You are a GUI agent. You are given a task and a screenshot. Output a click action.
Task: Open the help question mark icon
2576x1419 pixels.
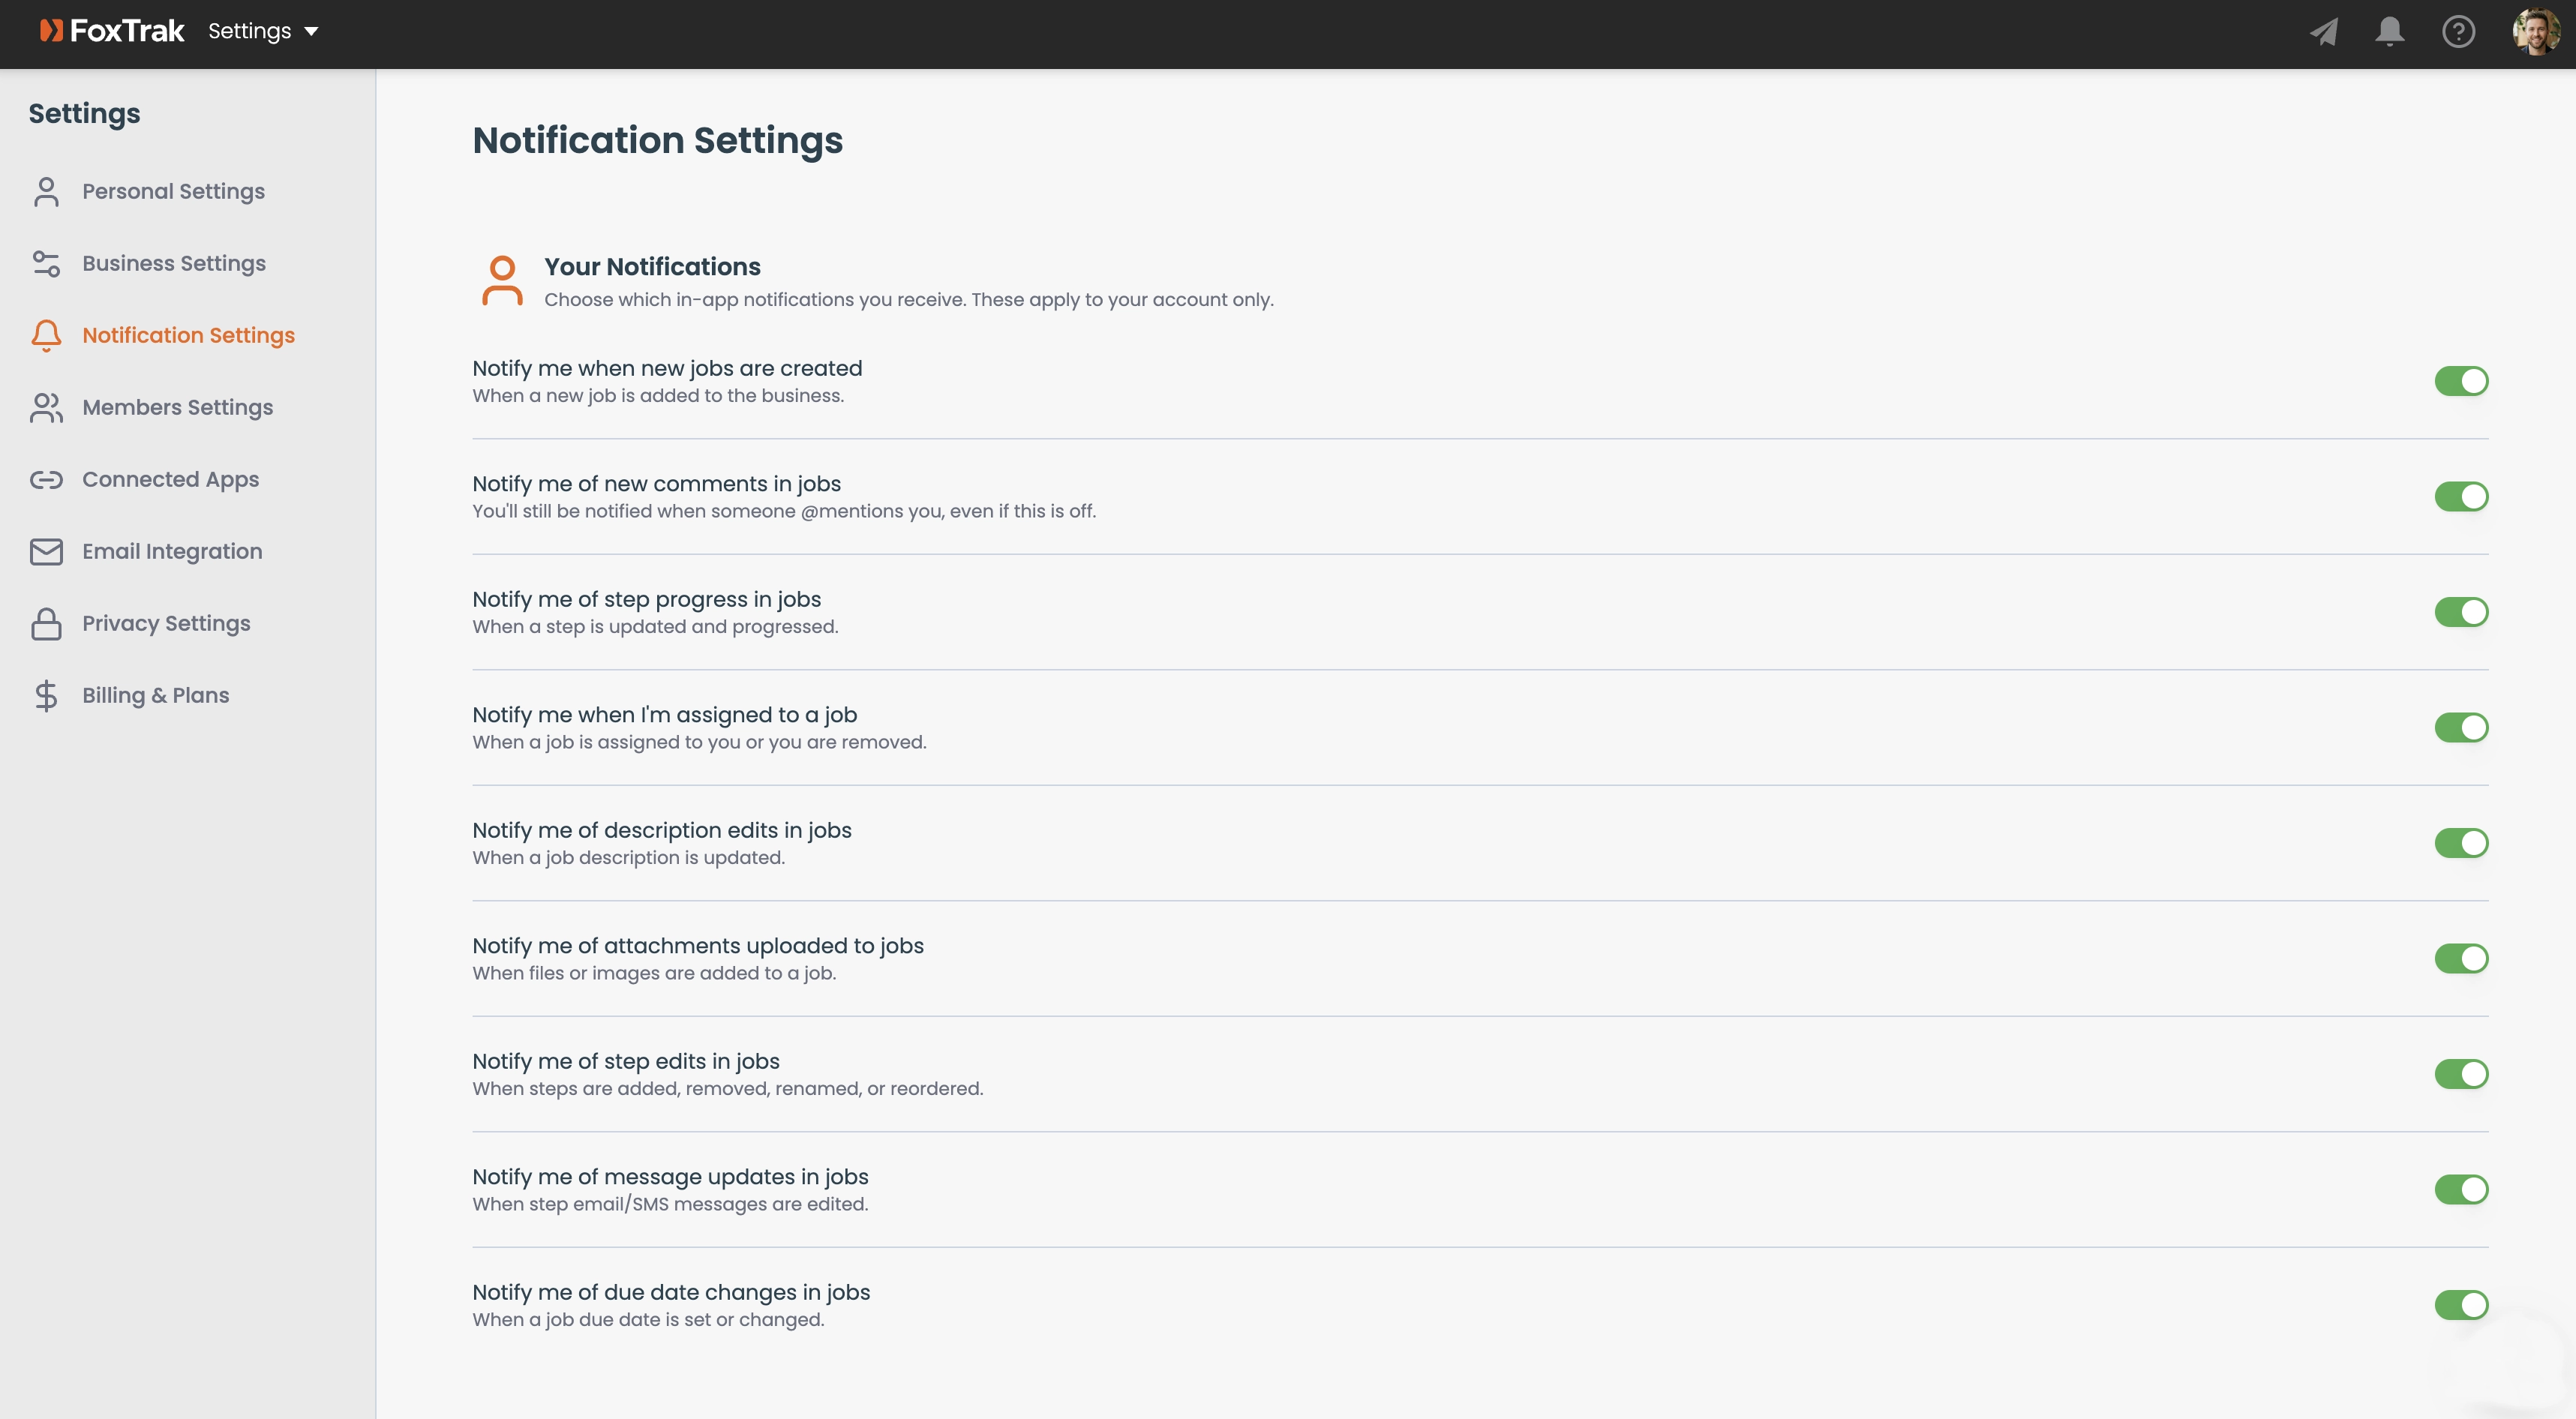tap(2458, 32)
